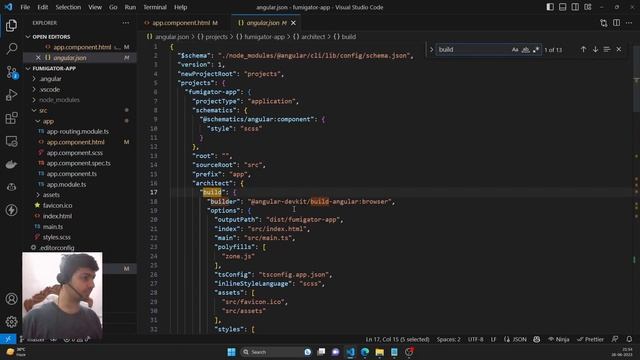The height and width of the screenshot is (360, 640).
Task: Click the projects breadcrumb segment
Action: 216,37
